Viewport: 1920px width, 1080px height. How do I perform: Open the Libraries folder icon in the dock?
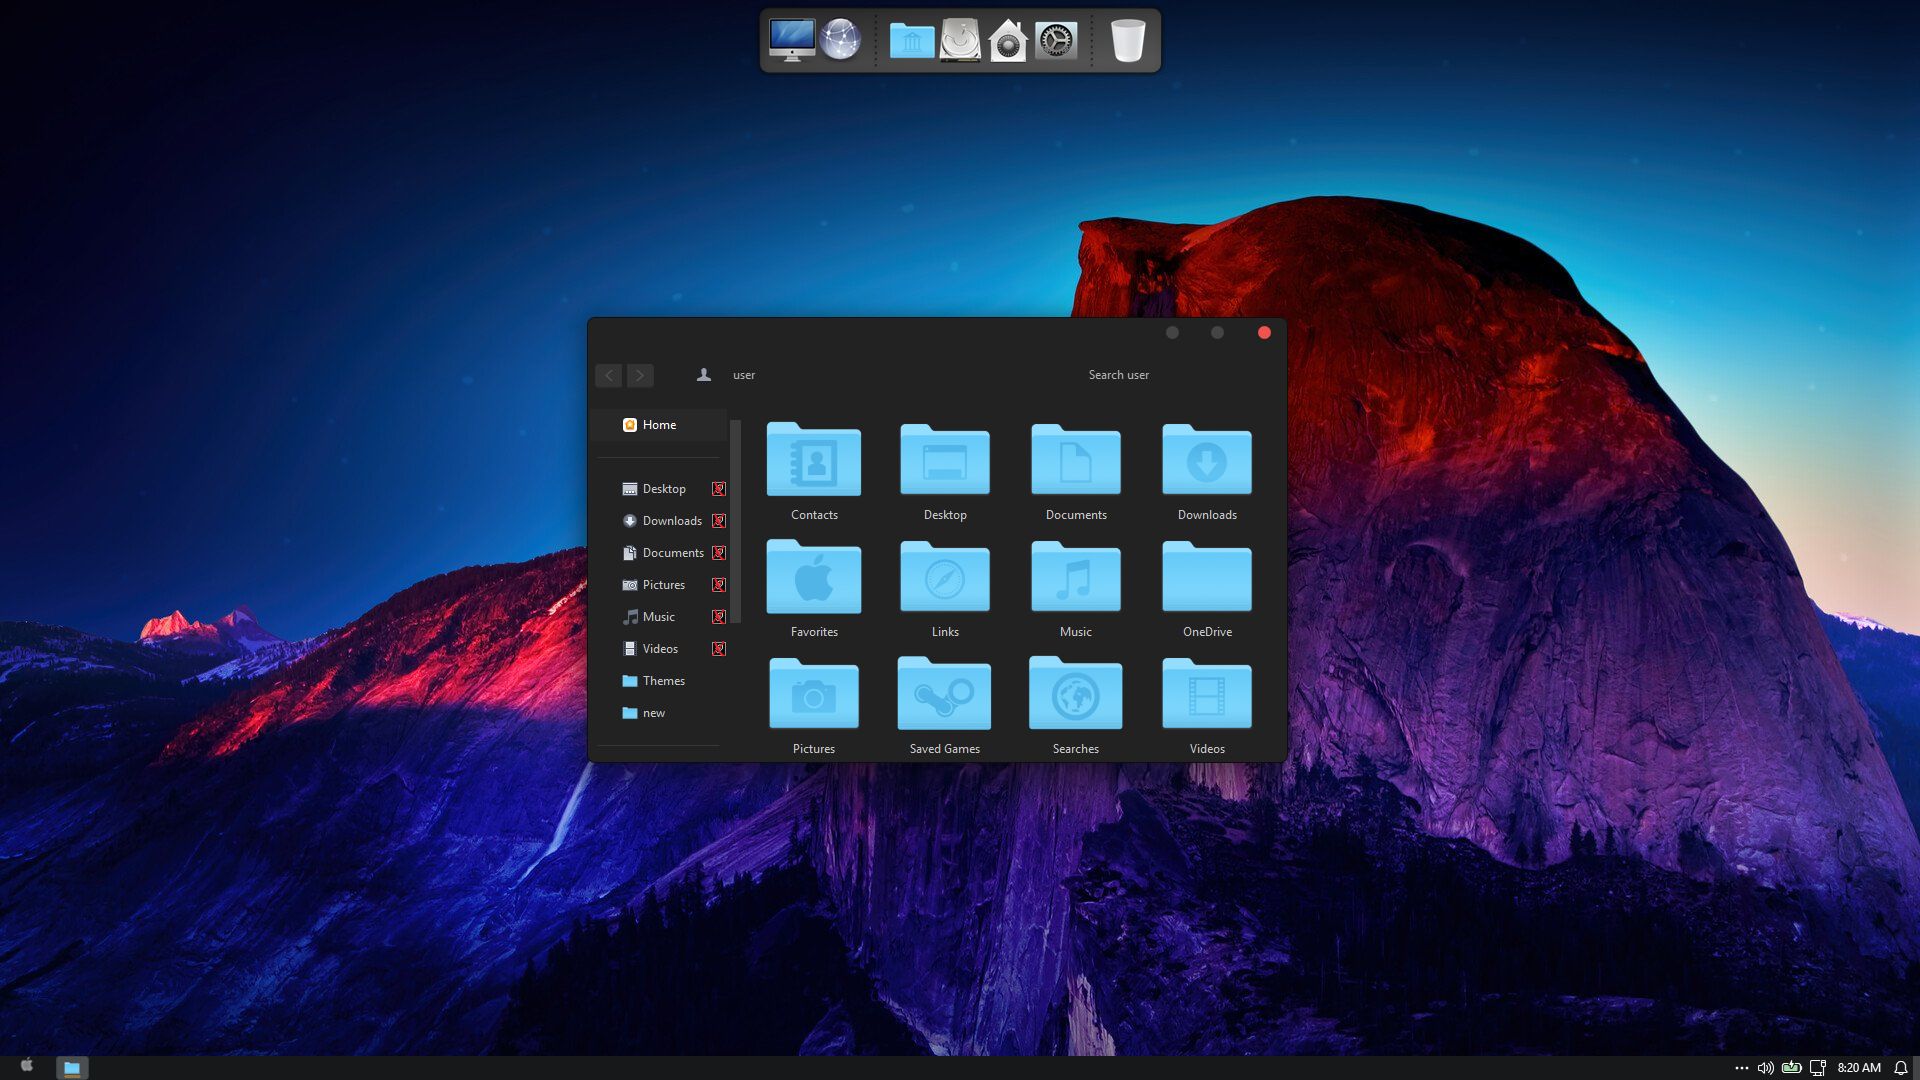(x=911, y=41)
